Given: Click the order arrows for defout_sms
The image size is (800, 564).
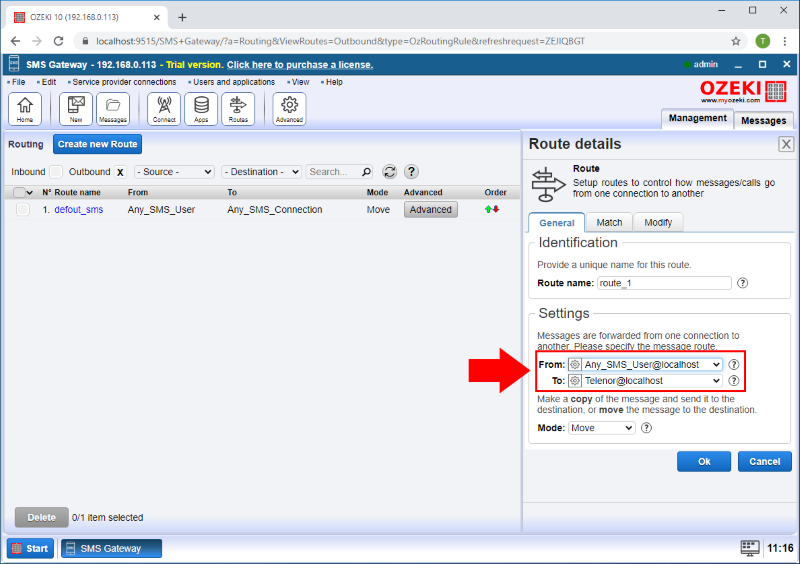Looking at the screenshot, I should pos(492,209).
